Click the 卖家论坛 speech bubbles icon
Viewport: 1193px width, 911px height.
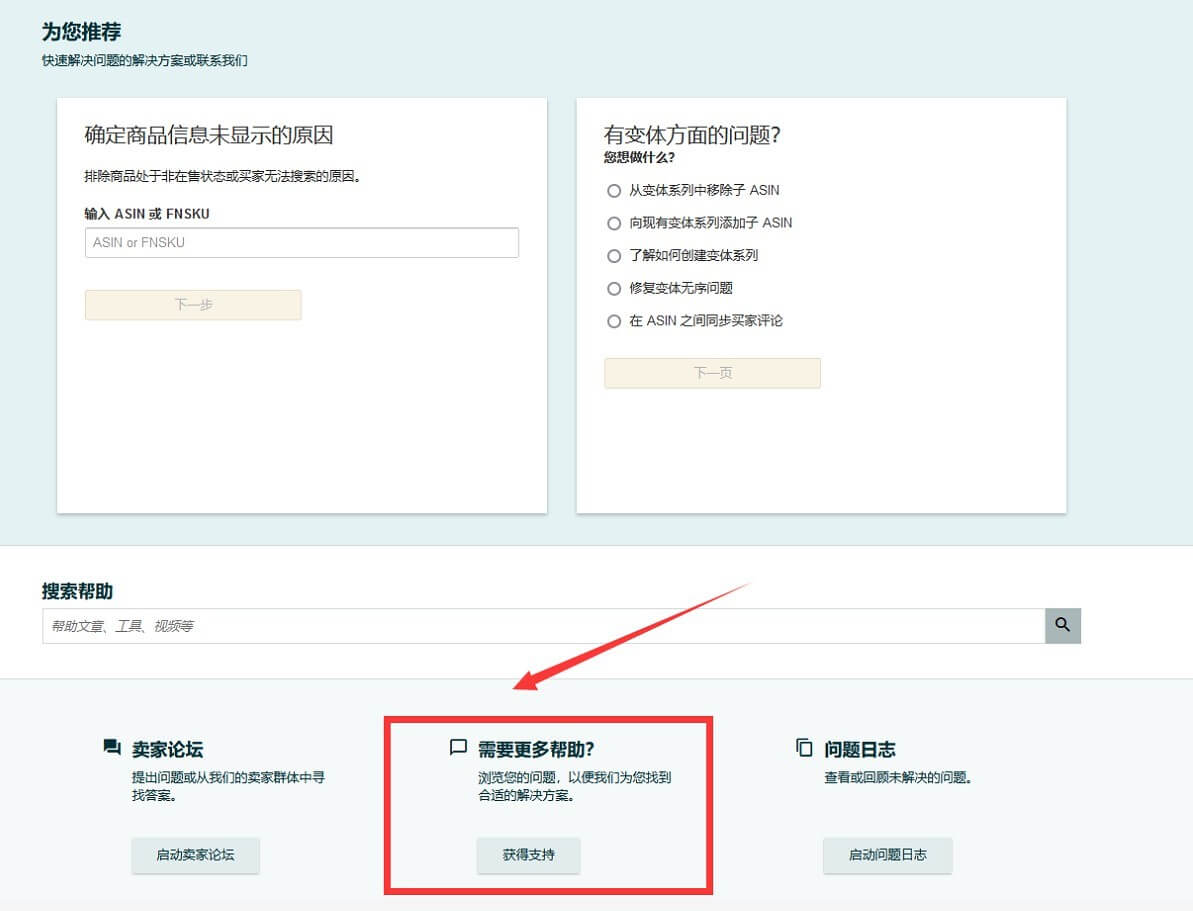tap(112, 747)
